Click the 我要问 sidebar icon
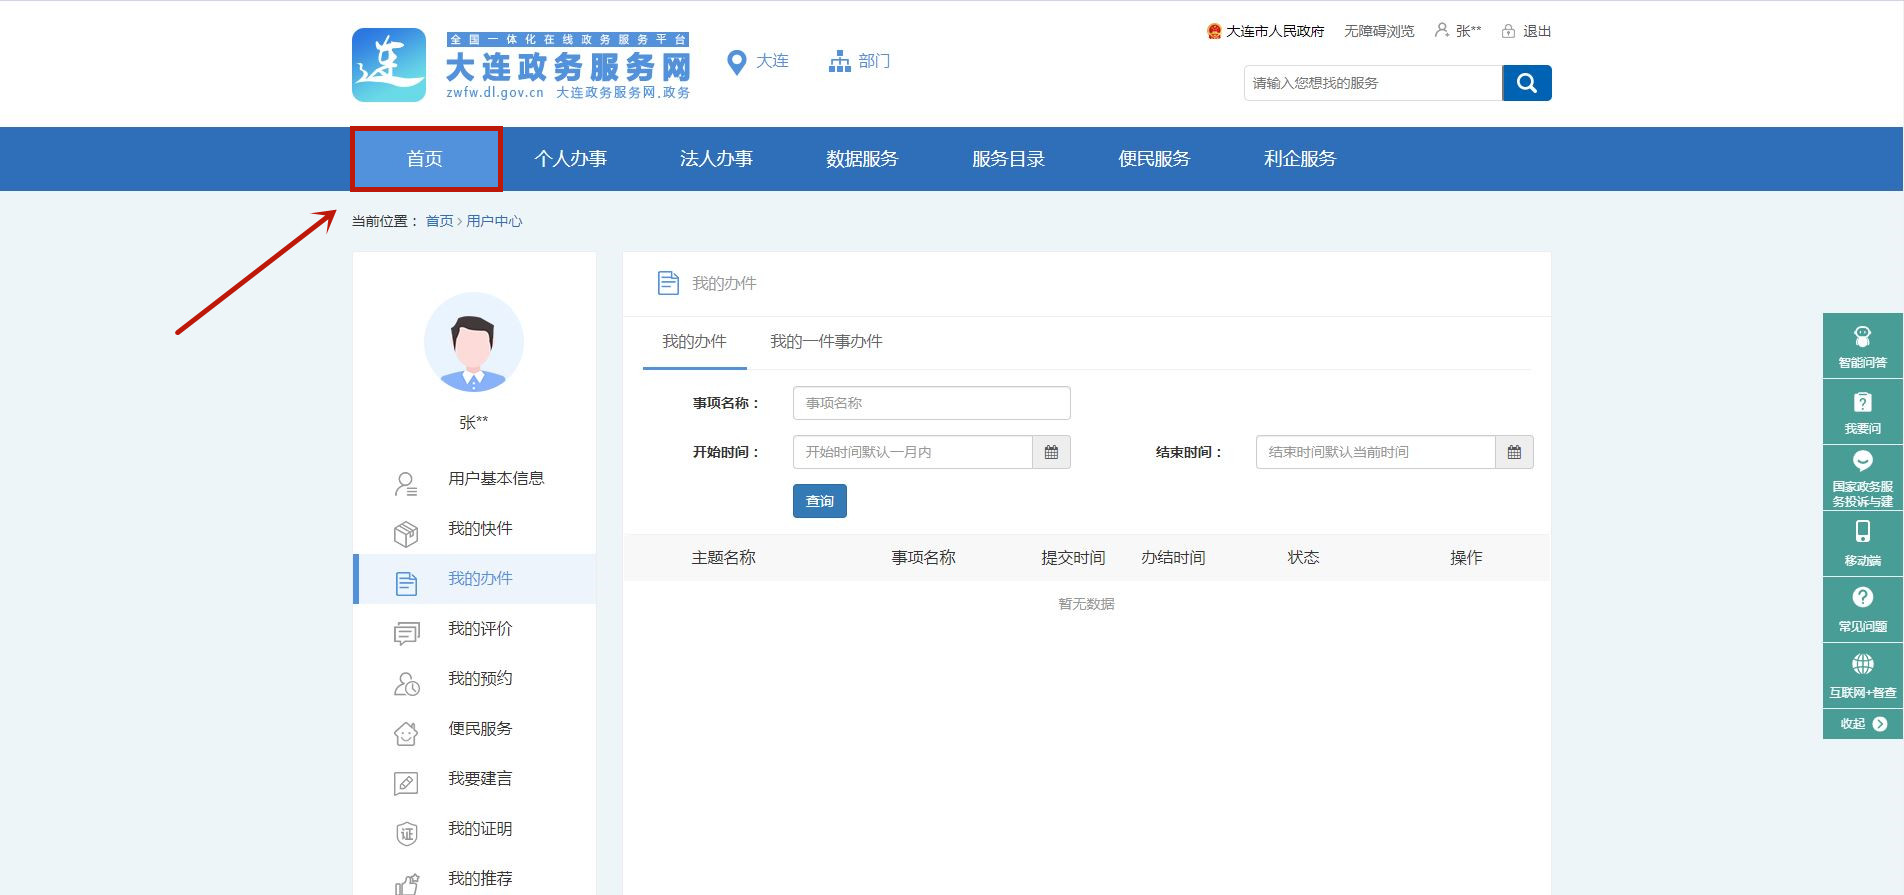1904x895 pixels. 1862,411
